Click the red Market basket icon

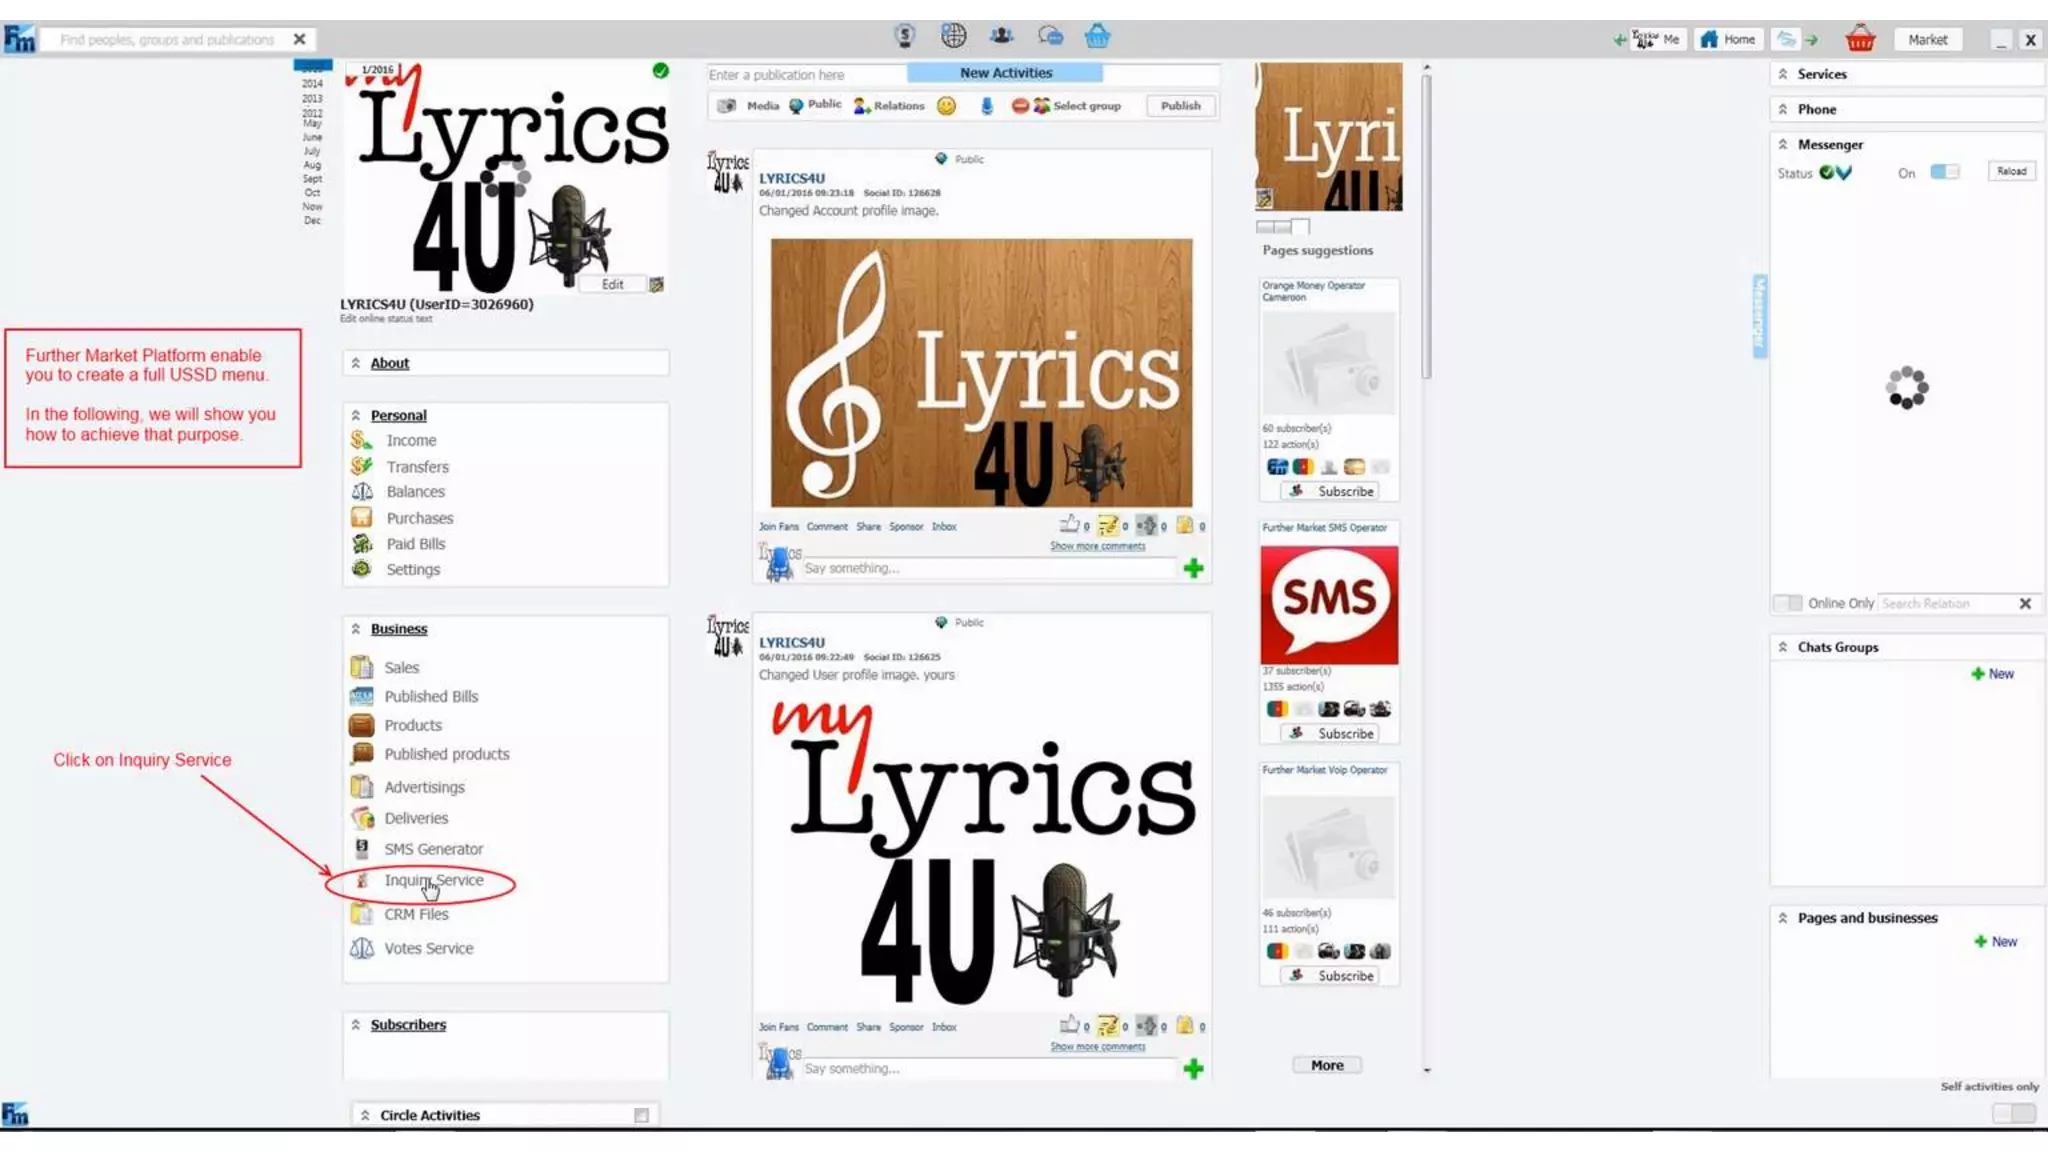(1860, 39)
